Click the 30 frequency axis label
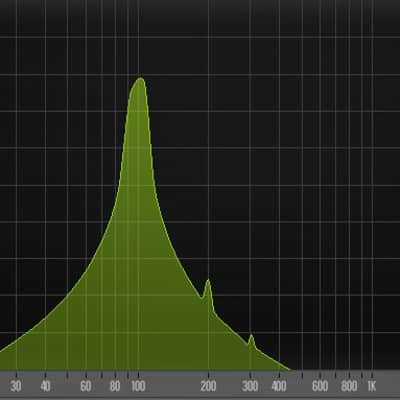This screenshot has width=400, height=400. (16, 386)
